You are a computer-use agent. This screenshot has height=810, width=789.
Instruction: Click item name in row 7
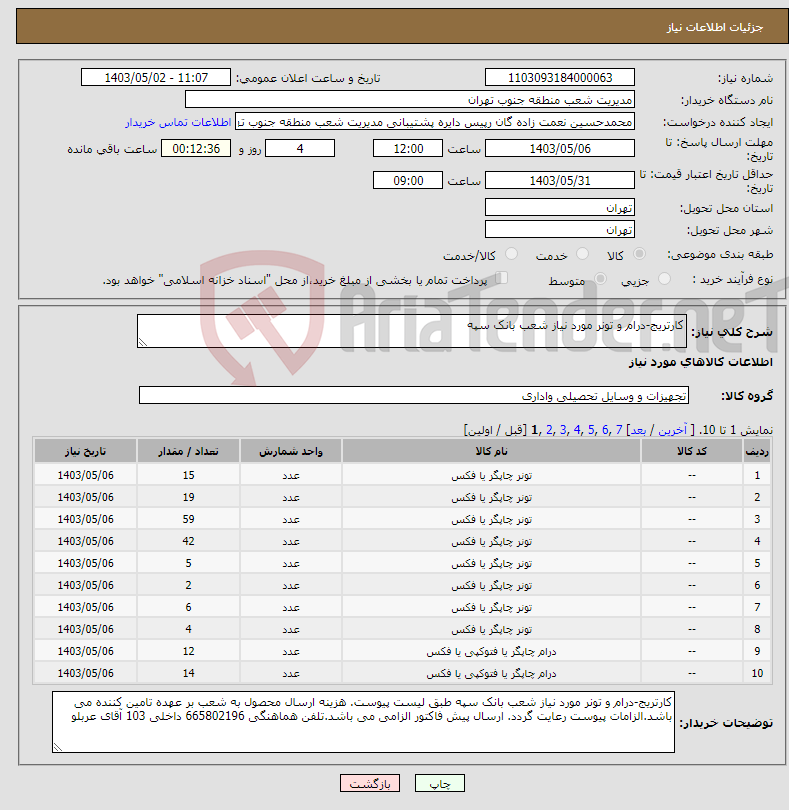[491, 607]
